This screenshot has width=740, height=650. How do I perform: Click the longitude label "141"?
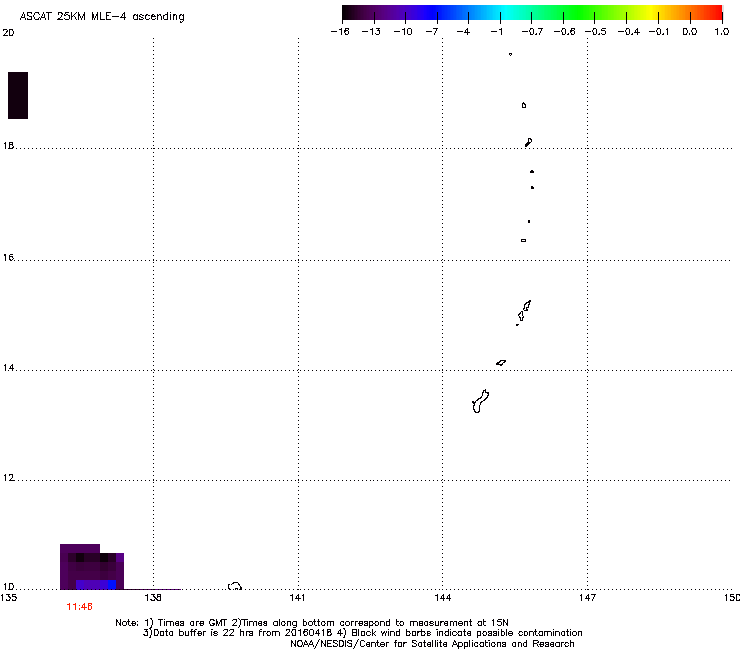(x=297, y=598)
